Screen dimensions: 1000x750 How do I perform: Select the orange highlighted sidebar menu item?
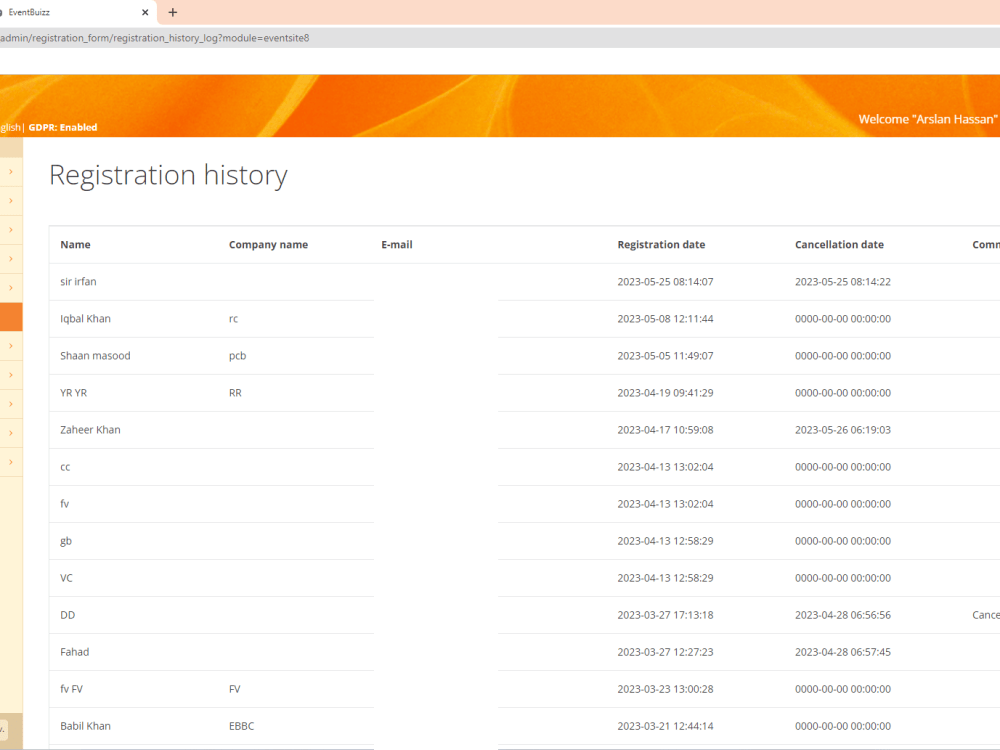(x=11, y=317)
